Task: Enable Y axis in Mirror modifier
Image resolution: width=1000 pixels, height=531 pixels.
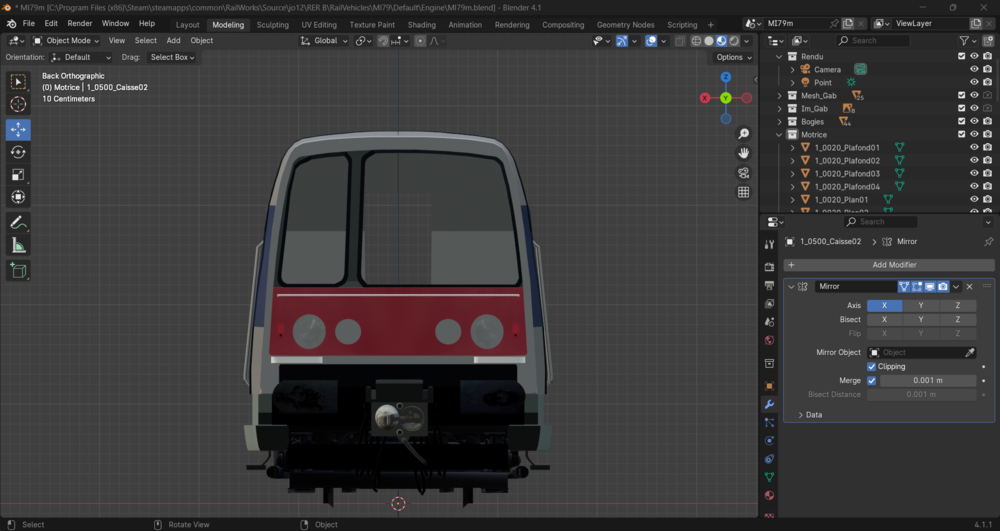Action: coord(921,305)
